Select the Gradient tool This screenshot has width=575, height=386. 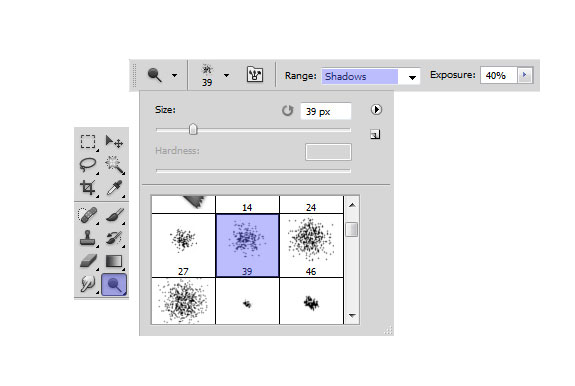[x=114, y=261]
